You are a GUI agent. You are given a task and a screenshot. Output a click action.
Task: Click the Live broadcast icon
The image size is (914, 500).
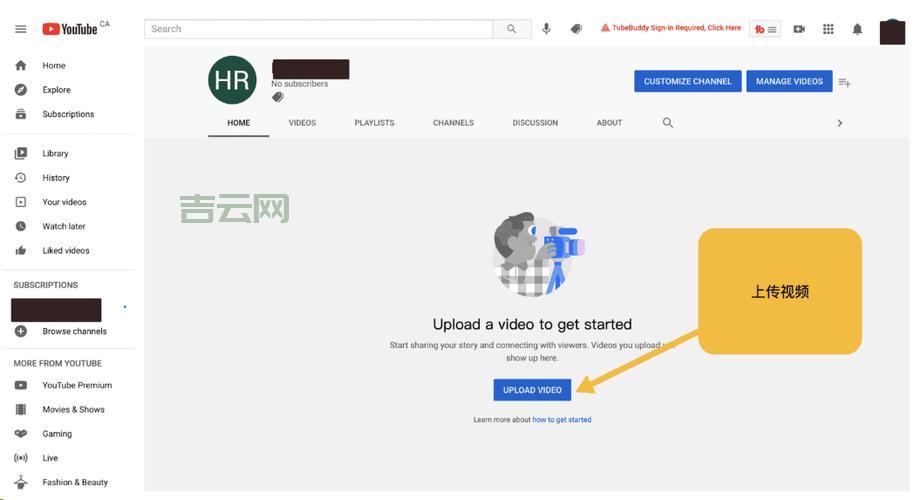point(20,458)
